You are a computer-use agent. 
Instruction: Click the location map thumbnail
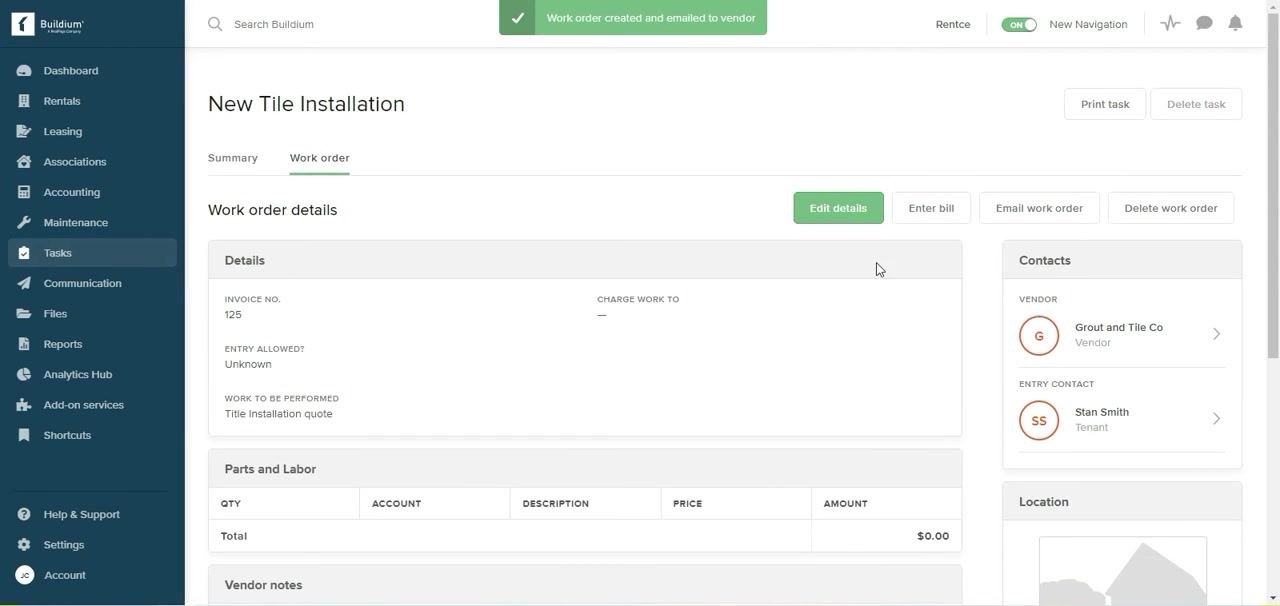[x=1123, y=571]
